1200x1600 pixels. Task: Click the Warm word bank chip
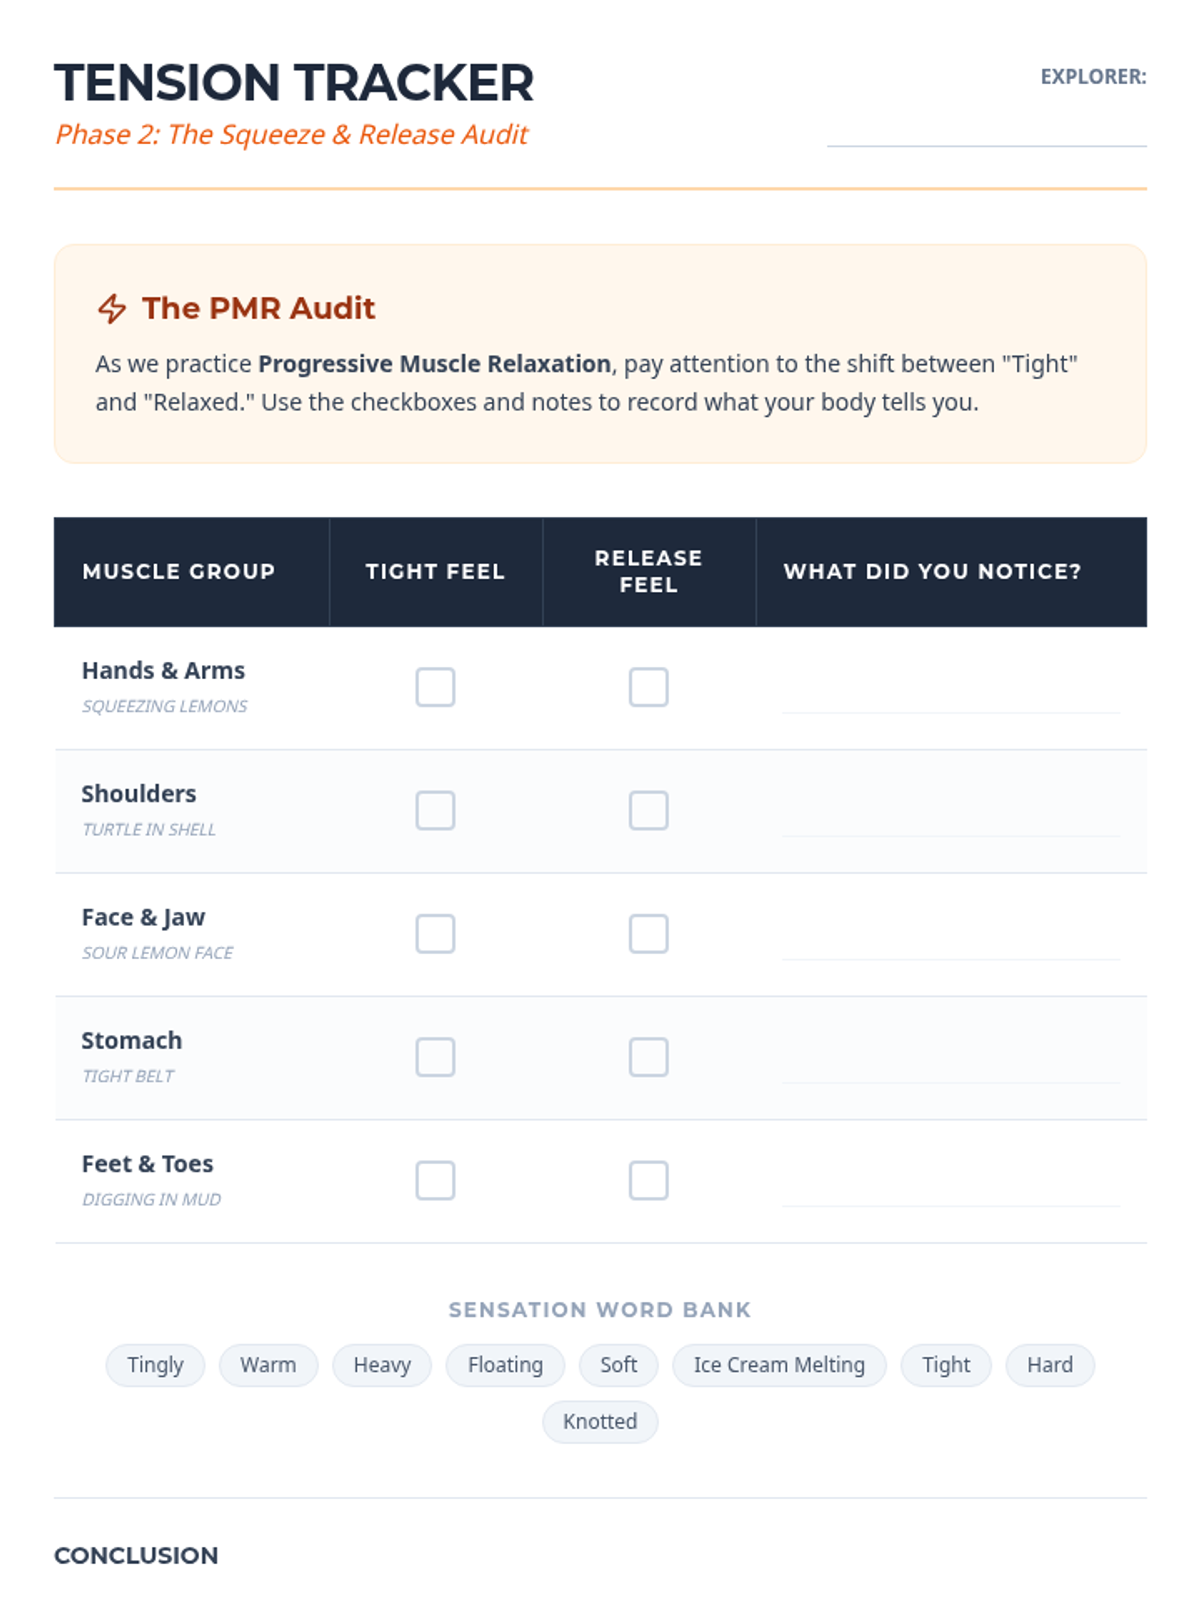(268, 1365)
